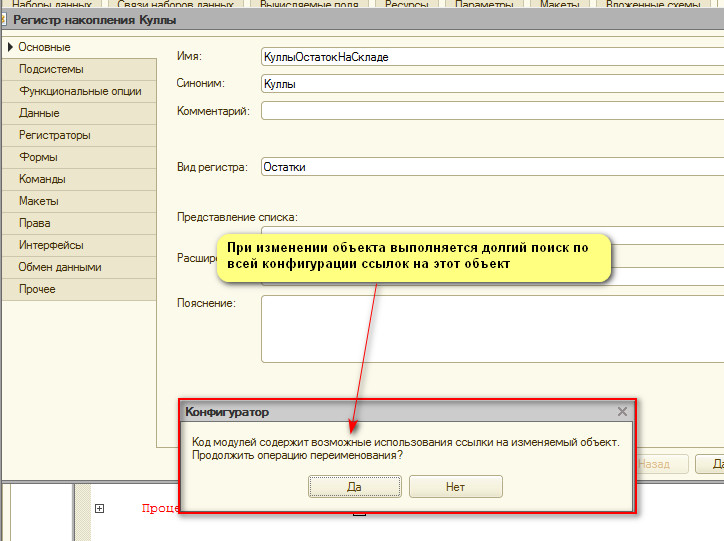
Task: Open the Основные section
Action: (x=44, y=47)
